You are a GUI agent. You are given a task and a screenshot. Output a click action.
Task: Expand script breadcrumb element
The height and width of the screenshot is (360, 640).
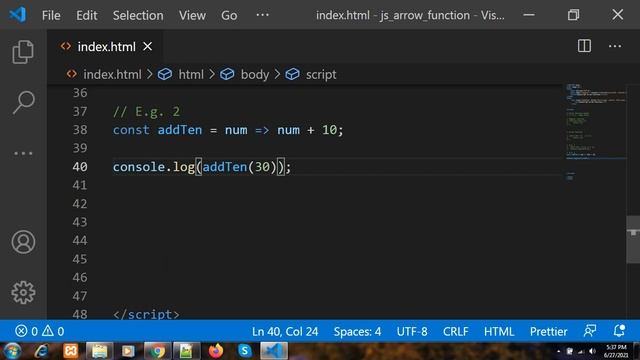click(x=321, y=75)
